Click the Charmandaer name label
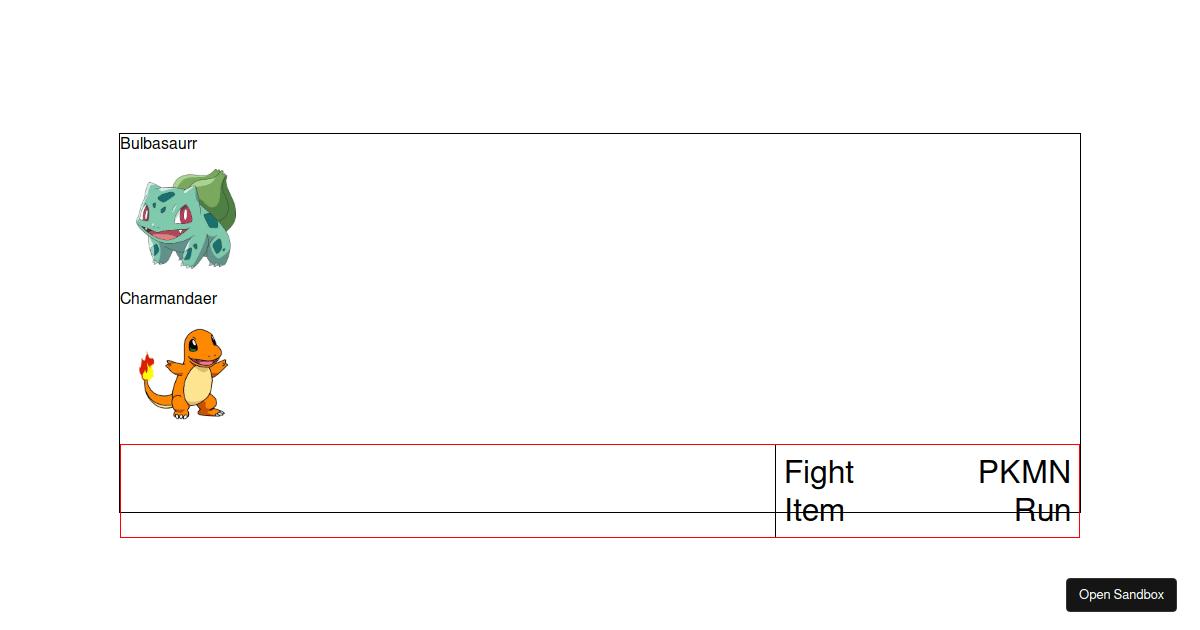The width and height of the screenshot is (1200, 630). click(169, 298)
